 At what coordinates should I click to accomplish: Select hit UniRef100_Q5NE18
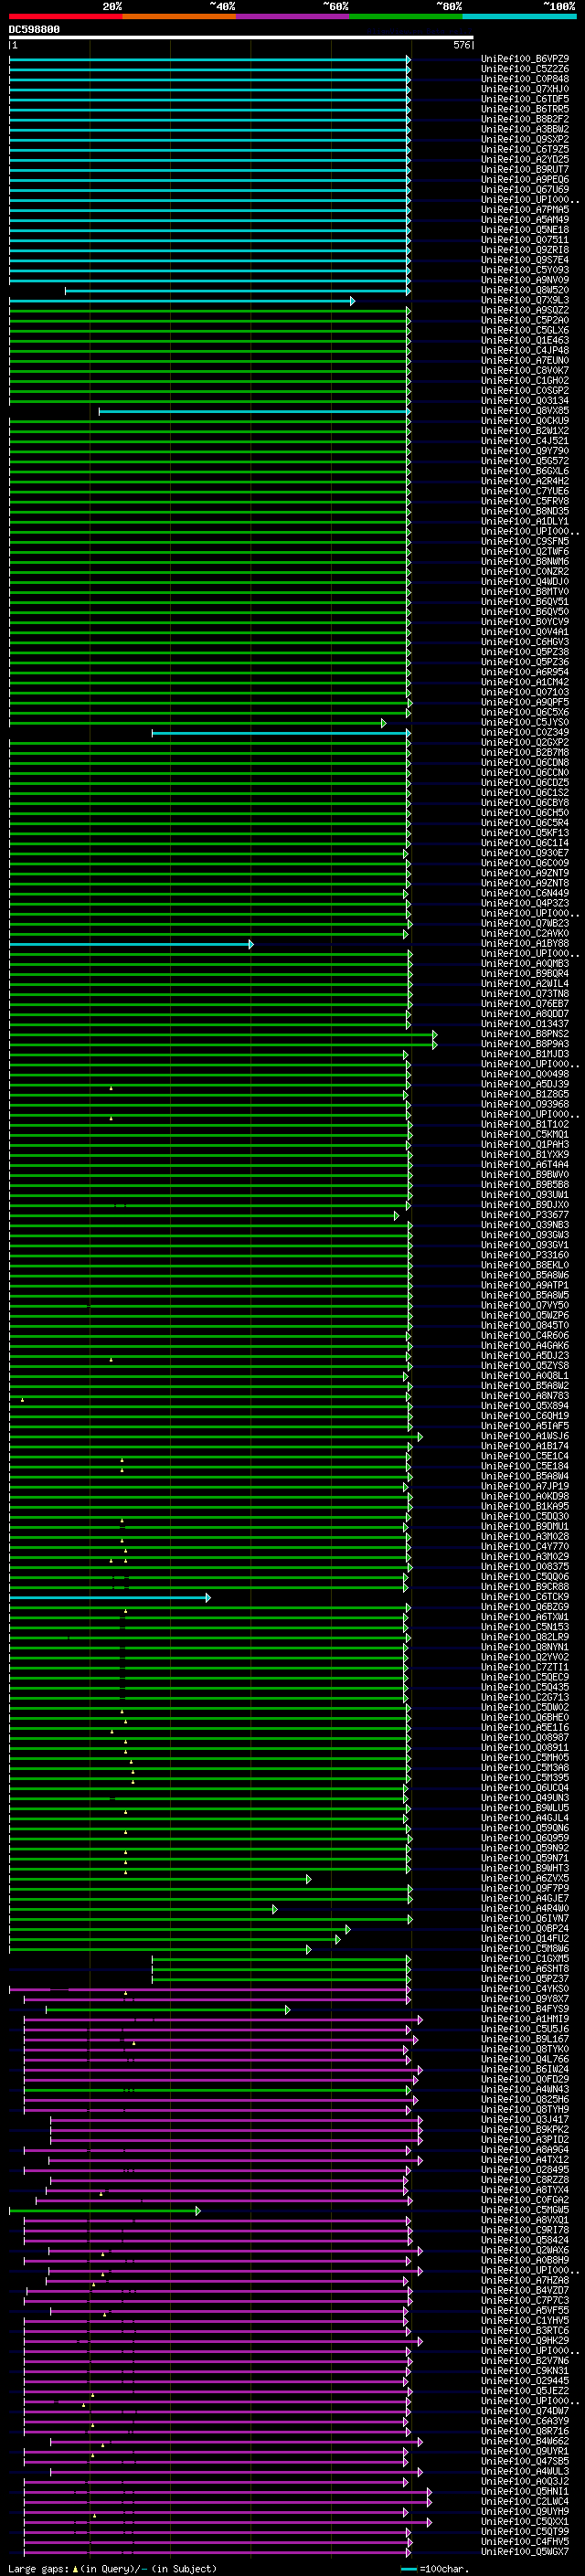tap(525, 230)
